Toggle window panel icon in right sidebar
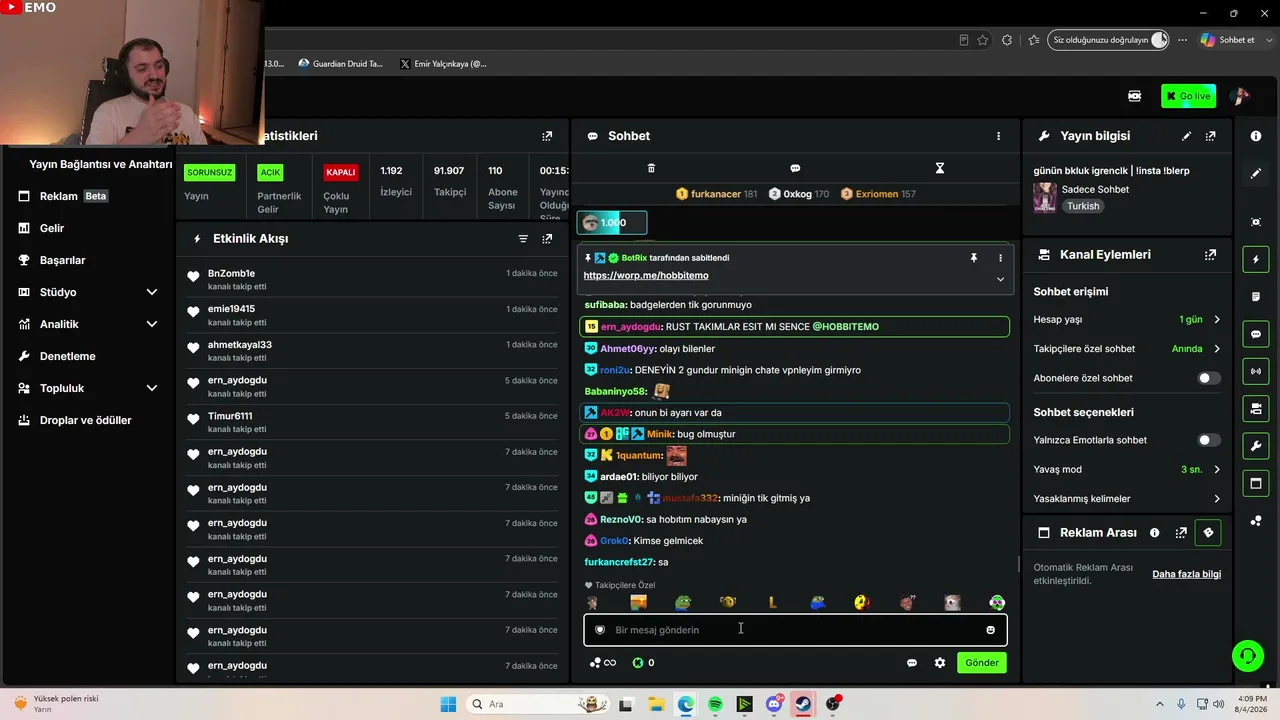 1256,484
